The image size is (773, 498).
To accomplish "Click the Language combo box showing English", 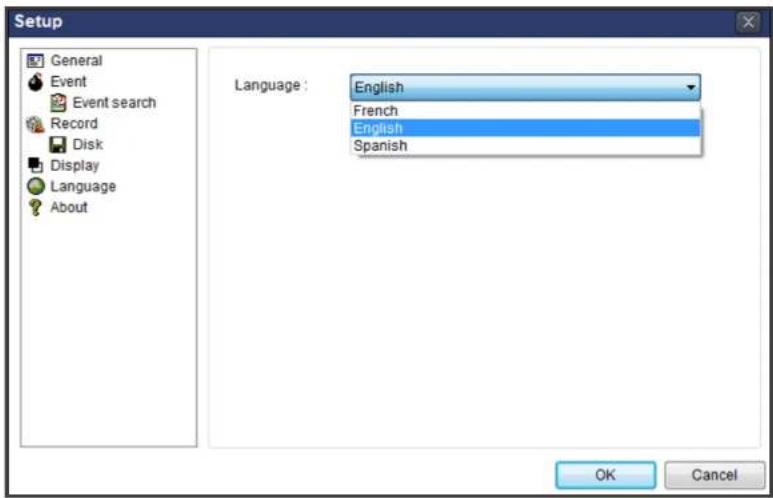I will 525,87.
